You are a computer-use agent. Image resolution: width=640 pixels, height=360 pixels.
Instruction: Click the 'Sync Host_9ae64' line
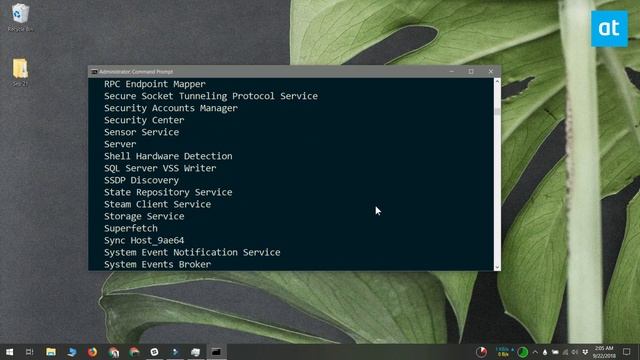coord(144,240)
